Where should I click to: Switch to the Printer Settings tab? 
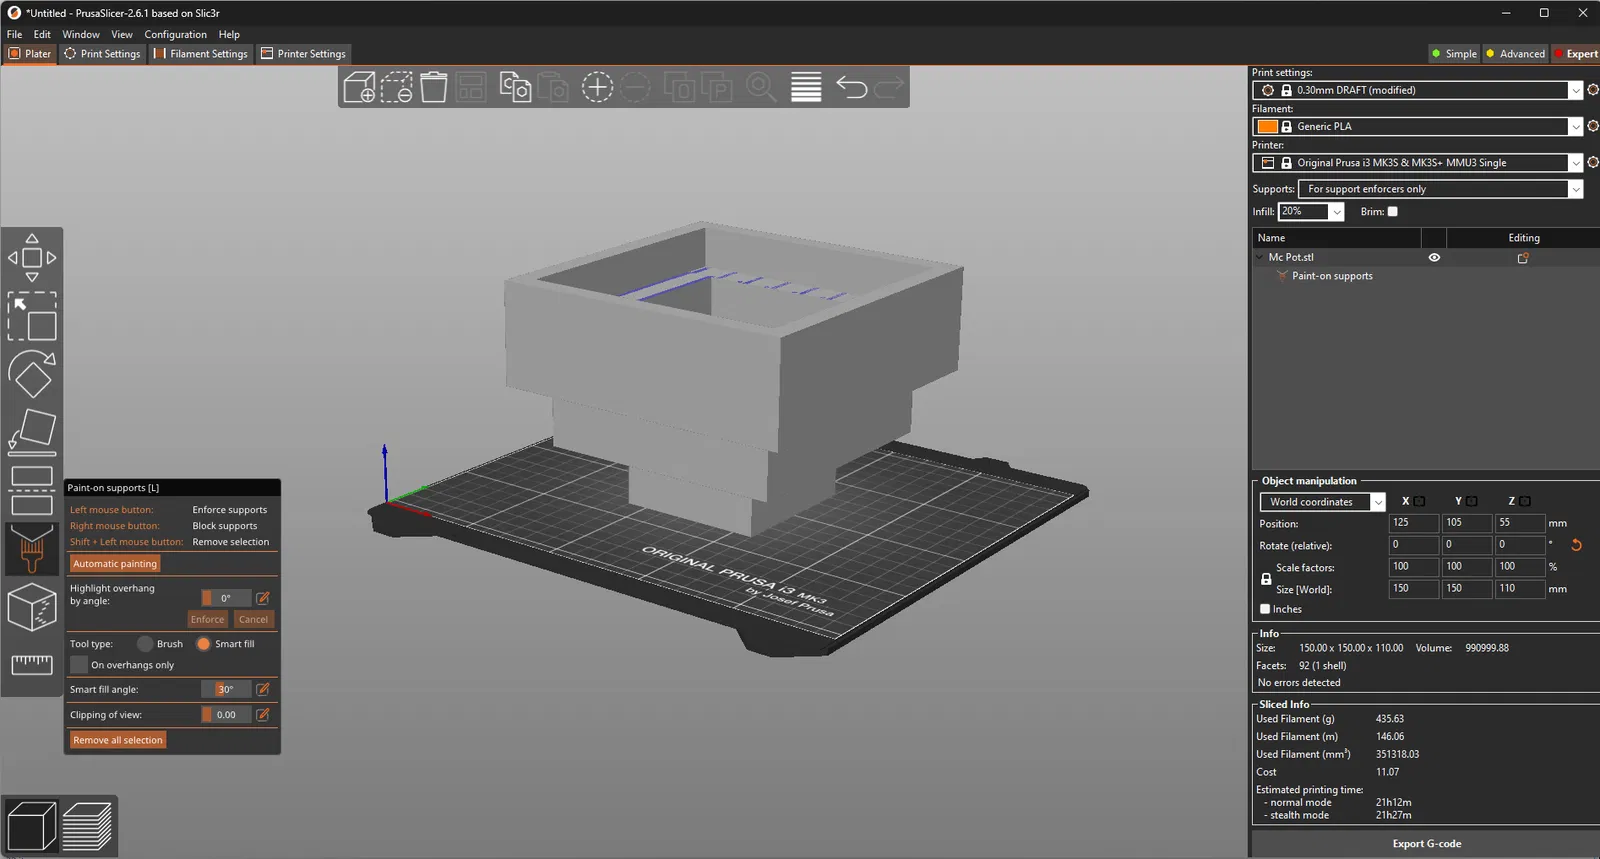[x=303, y=54]
